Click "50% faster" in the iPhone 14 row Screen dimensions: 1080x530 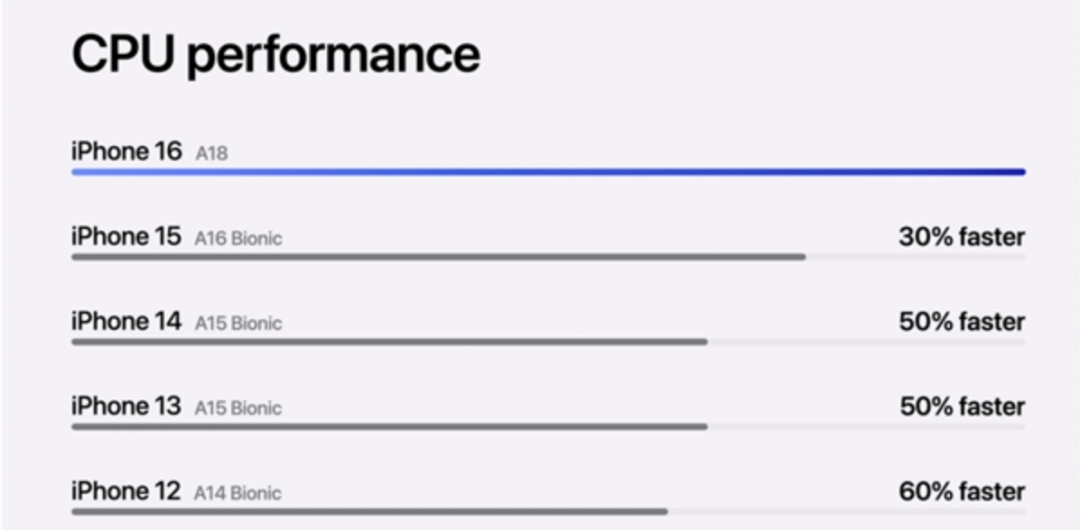[x=961, y=322]
